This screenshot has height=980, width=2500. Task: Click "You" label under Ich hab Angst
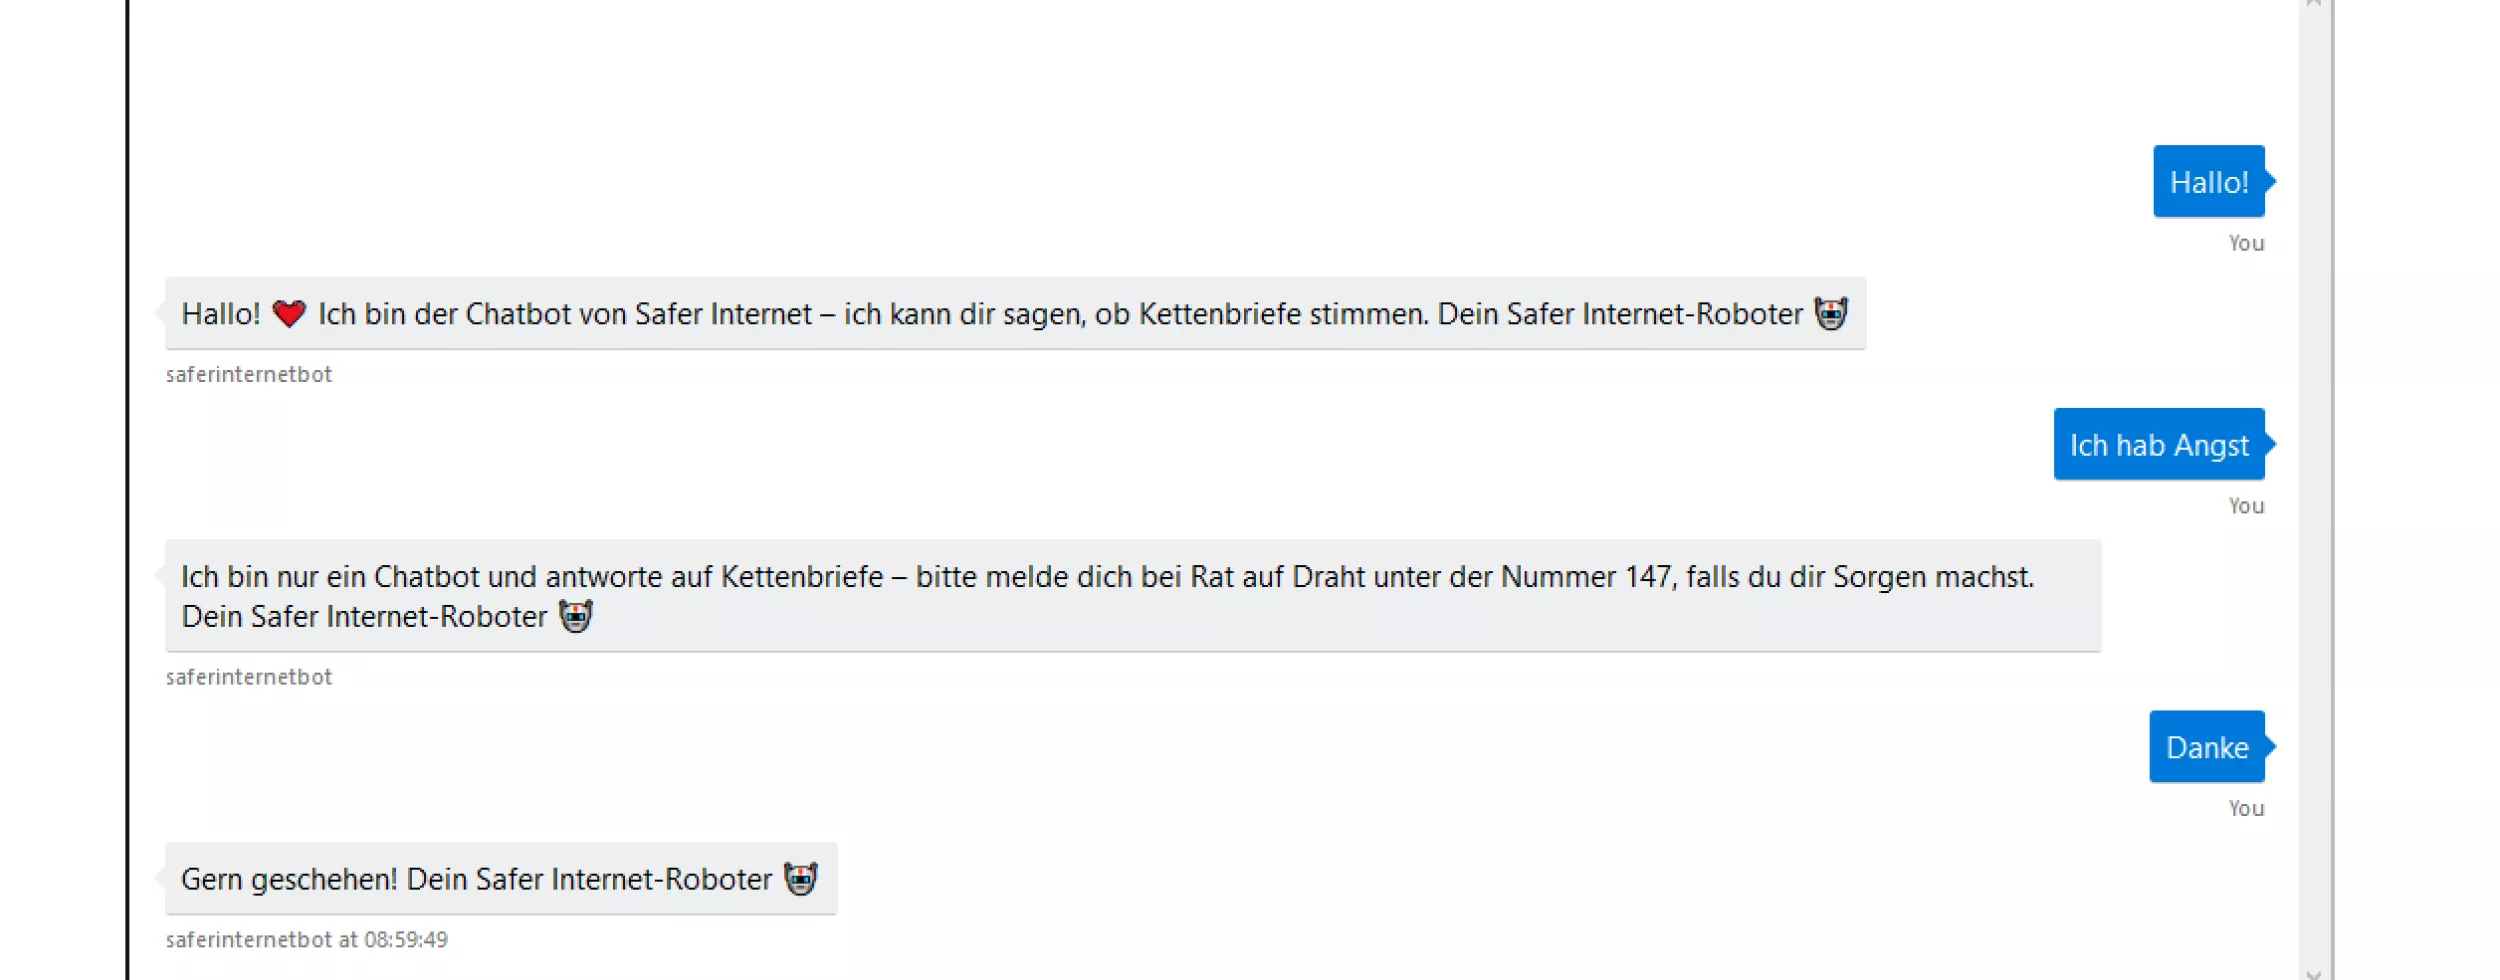coord(2246,506)
